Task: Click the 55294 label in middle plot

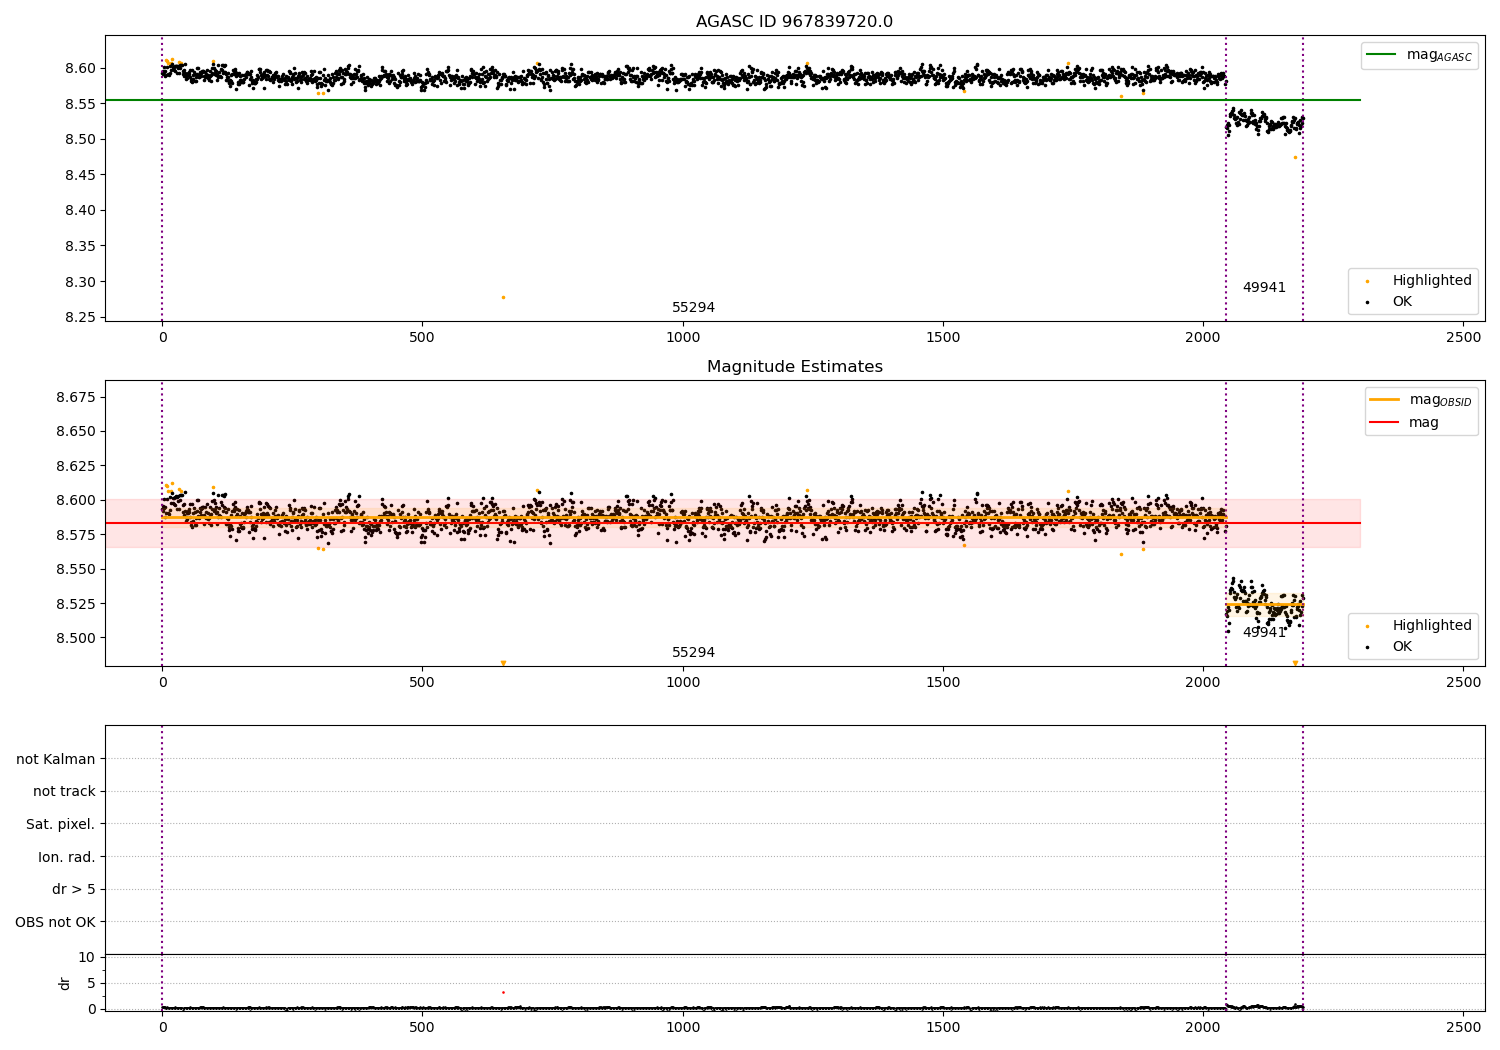Action: click(x=693, y=653)
